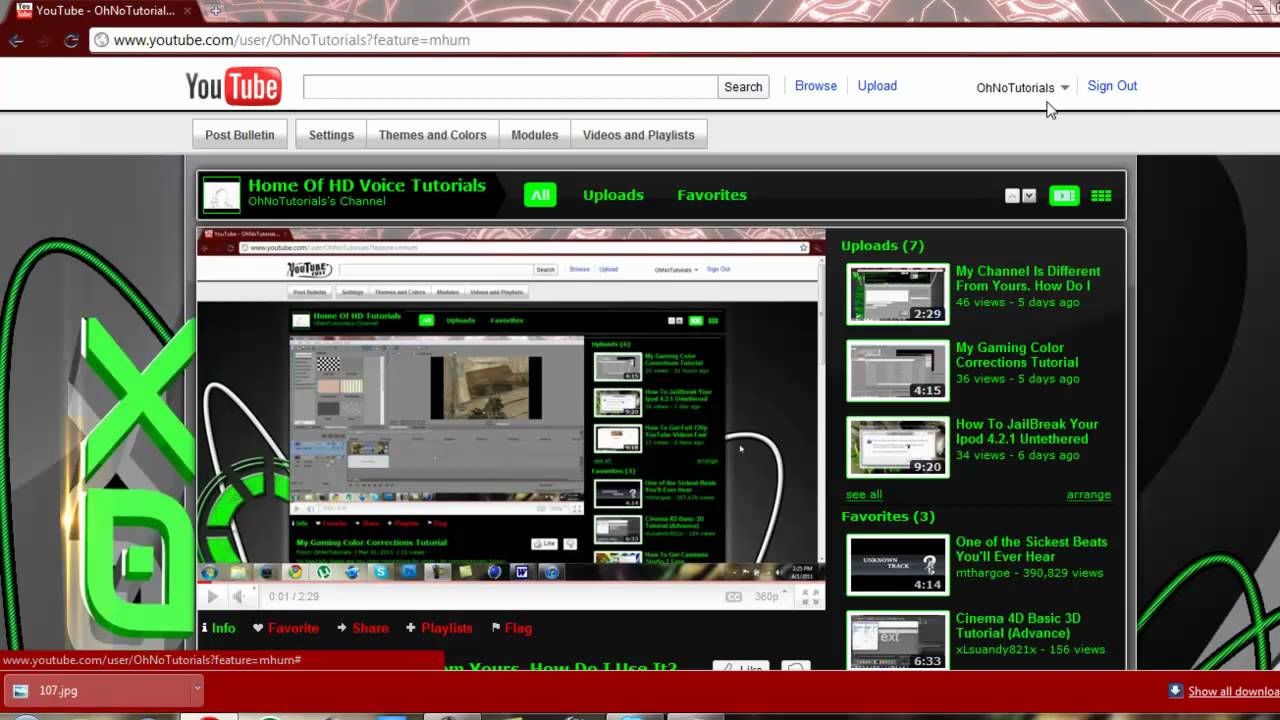Open the Themes and Colors tab

point(432,135)
